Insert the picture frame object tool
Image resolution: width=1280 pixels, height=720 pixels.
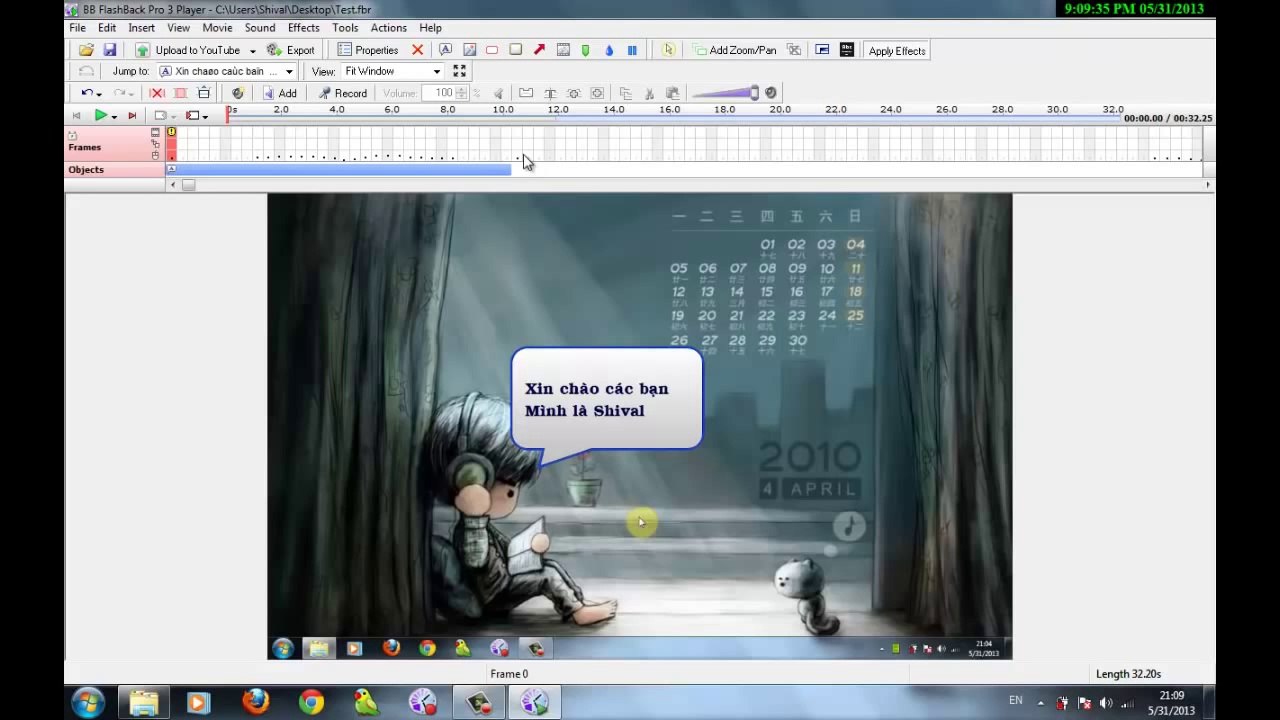[563, 50]
